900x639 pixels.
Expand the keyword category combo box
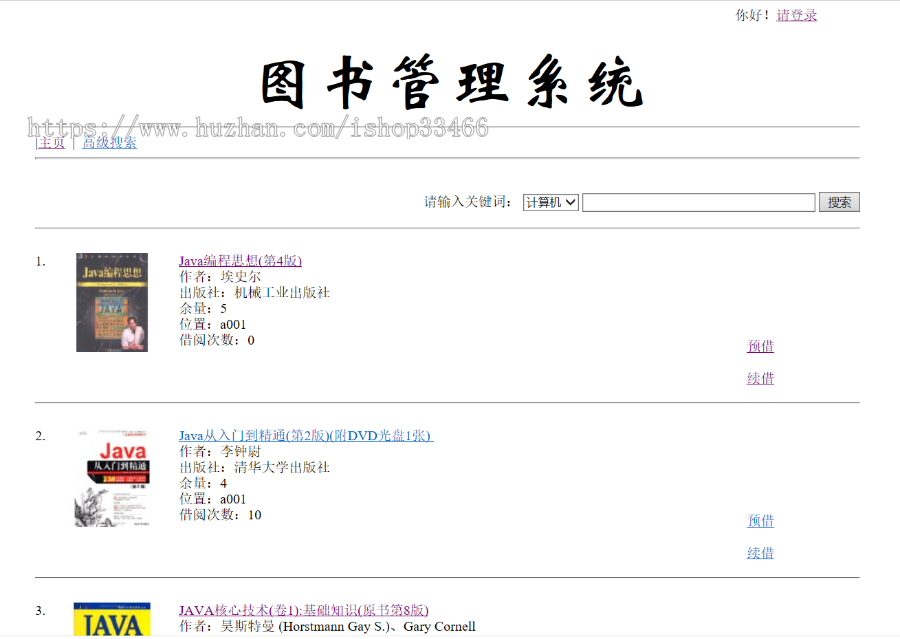click(x=549, y=202)
